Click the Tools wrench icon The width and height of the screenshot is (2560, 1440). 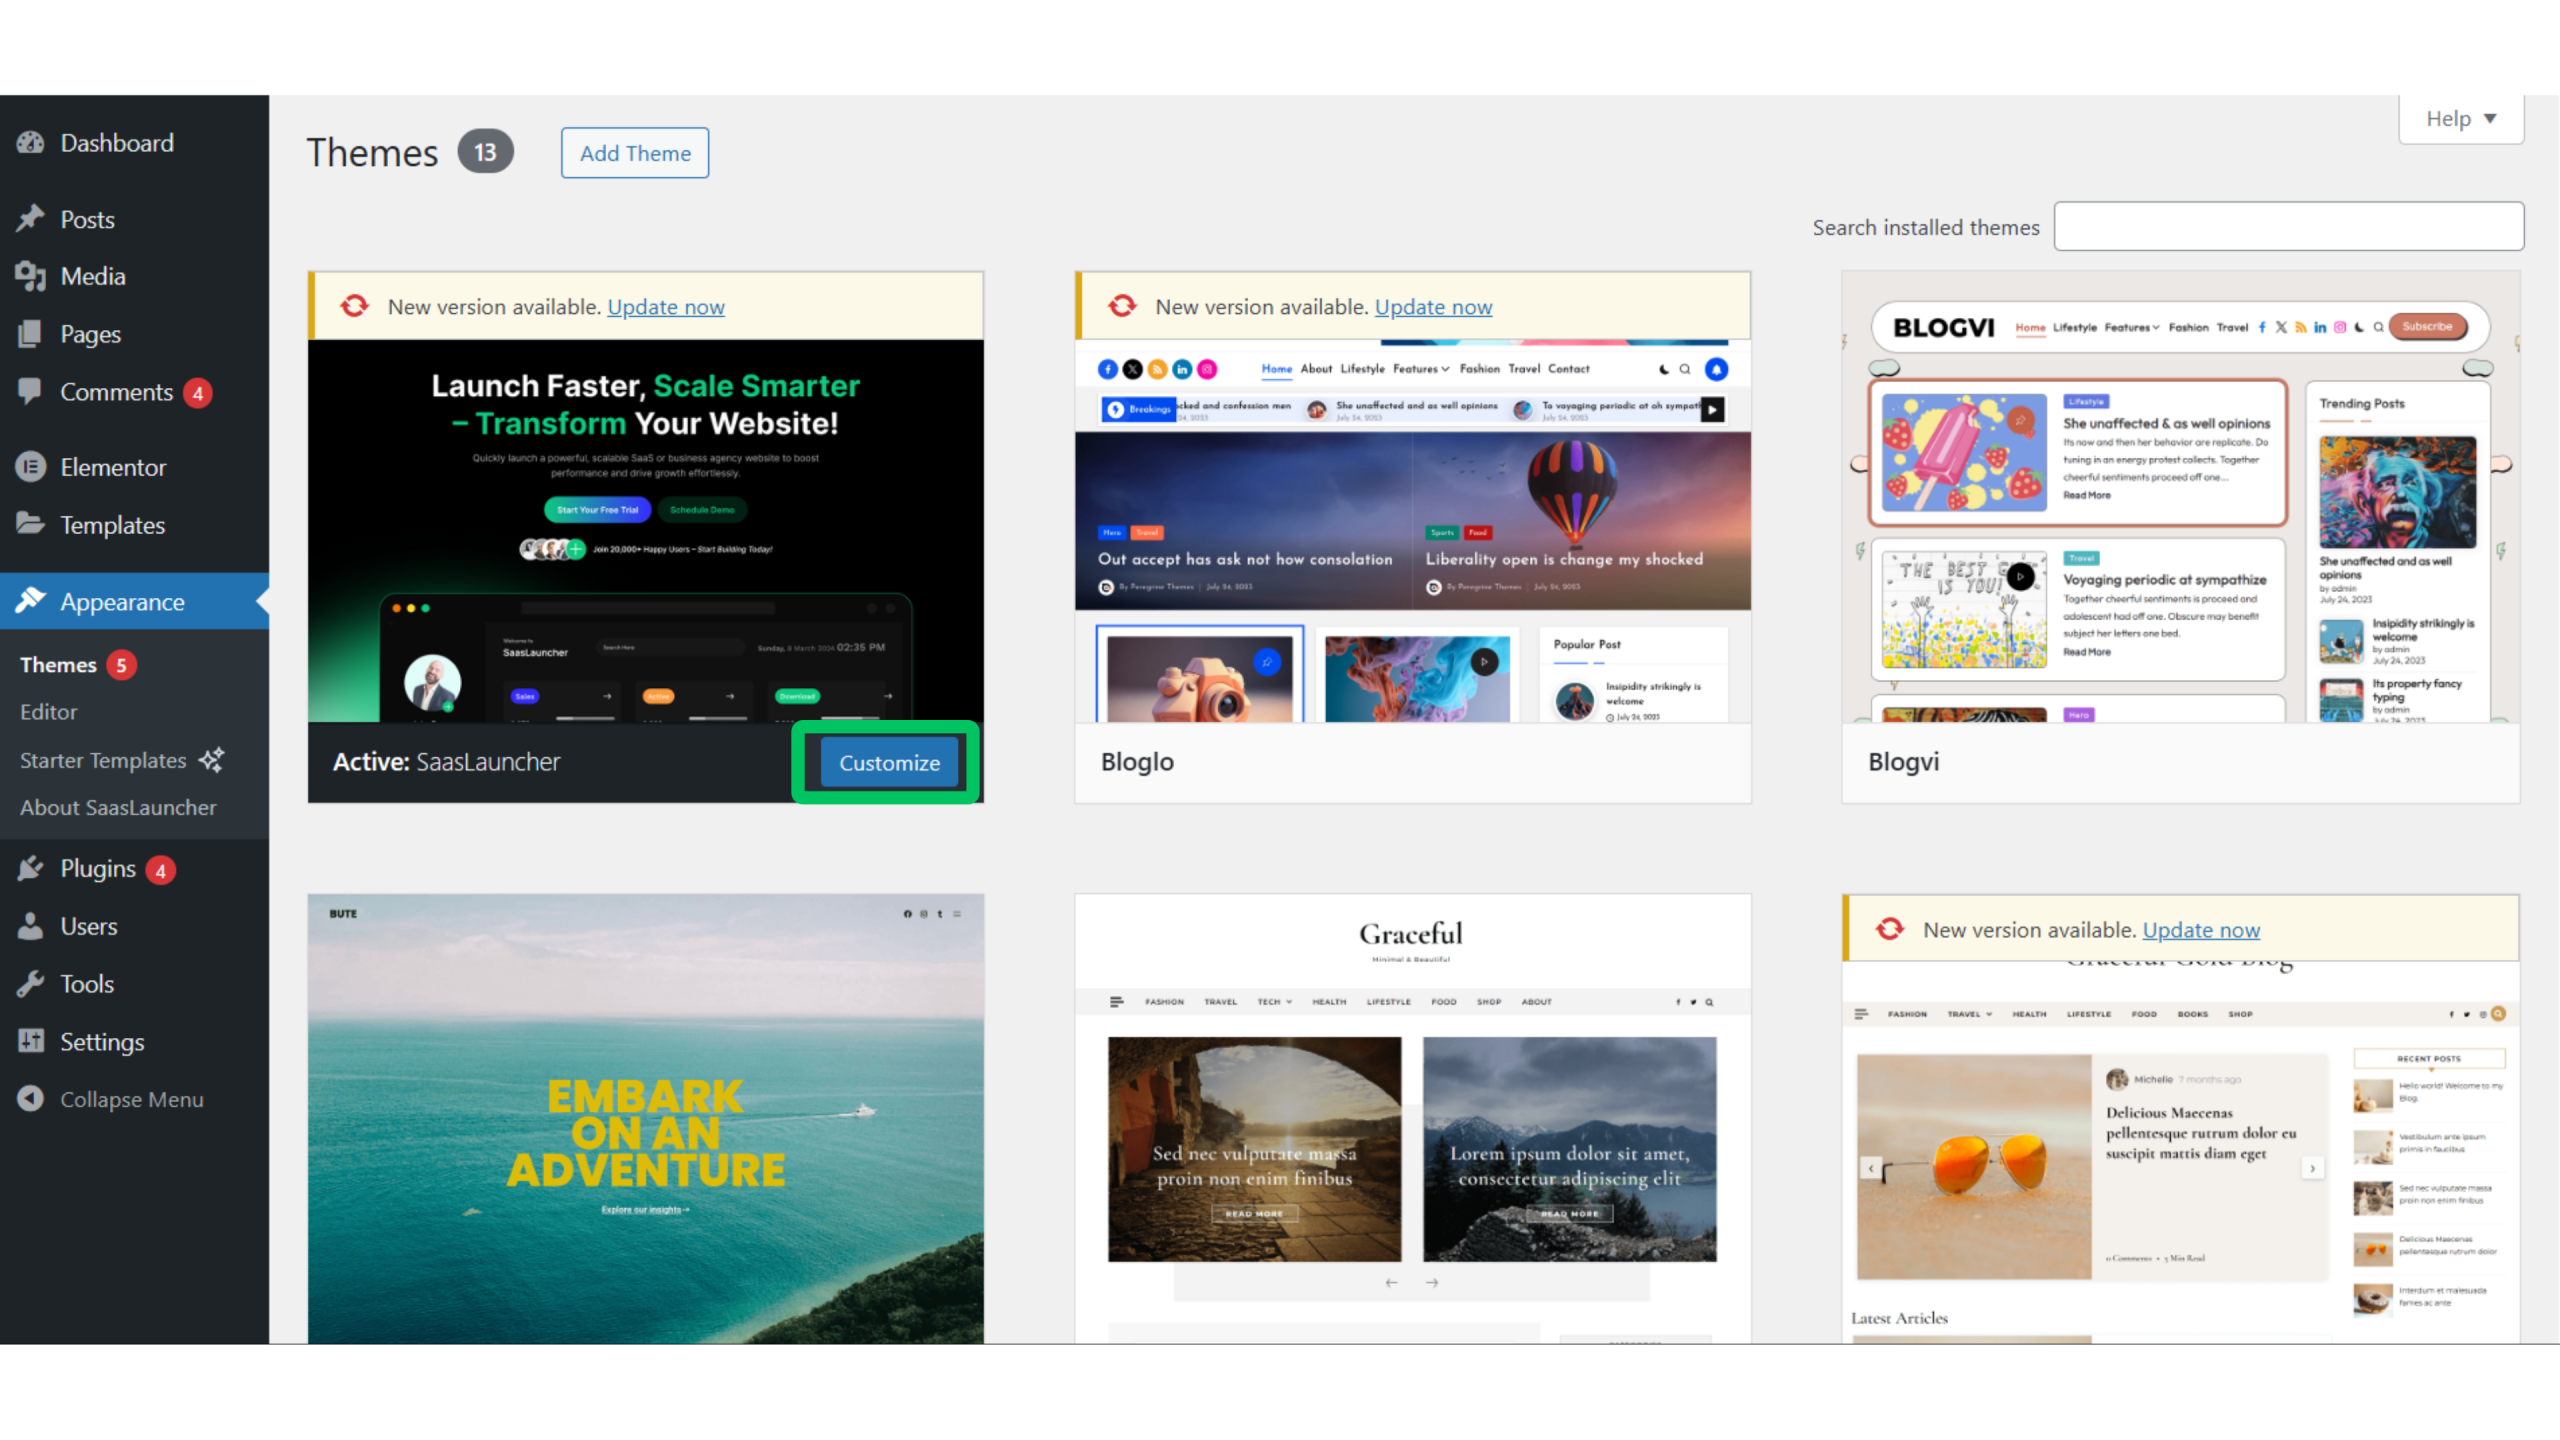coord(31,984)
